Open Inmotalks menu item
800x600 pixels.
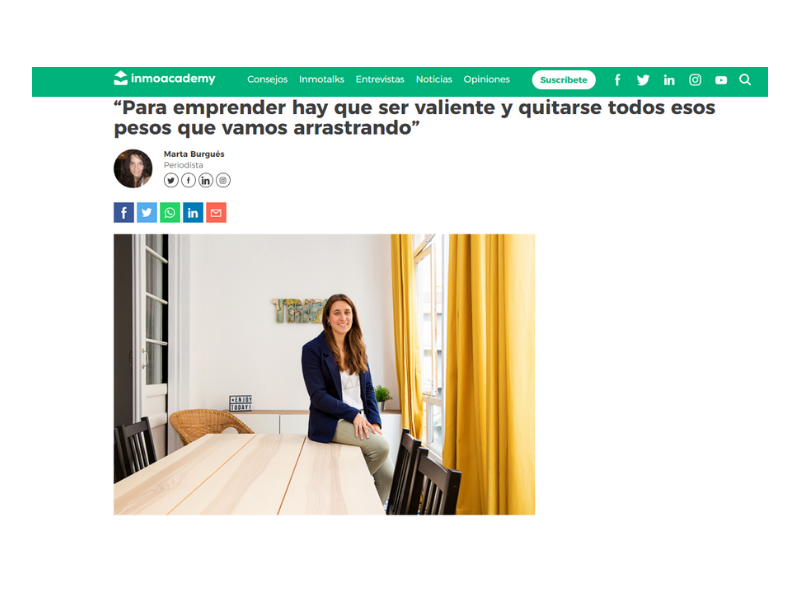point(321,79)
